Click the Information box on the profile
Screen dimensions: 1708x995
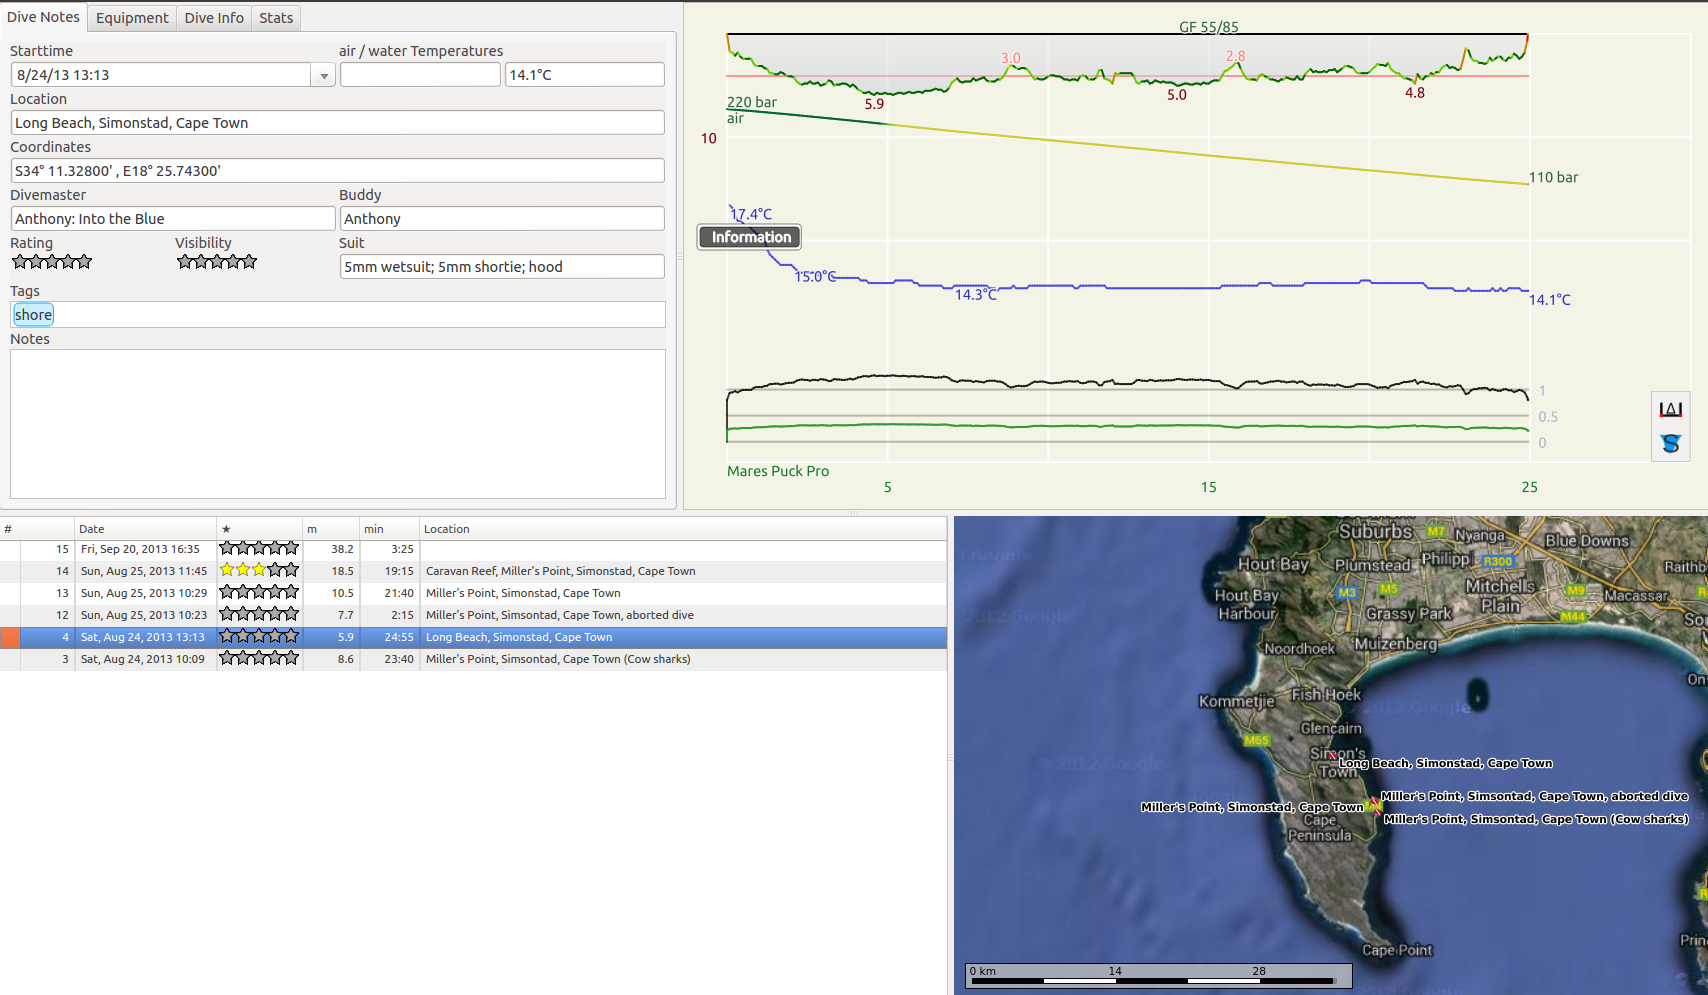tap(750, 237)
